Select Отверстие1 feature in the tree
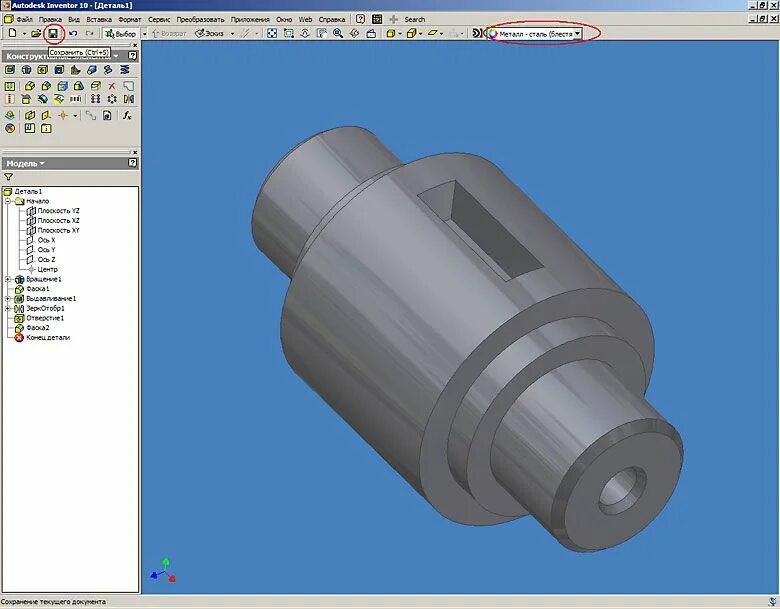780x609 pixels. pyautogui.click(x=45, y=318)
